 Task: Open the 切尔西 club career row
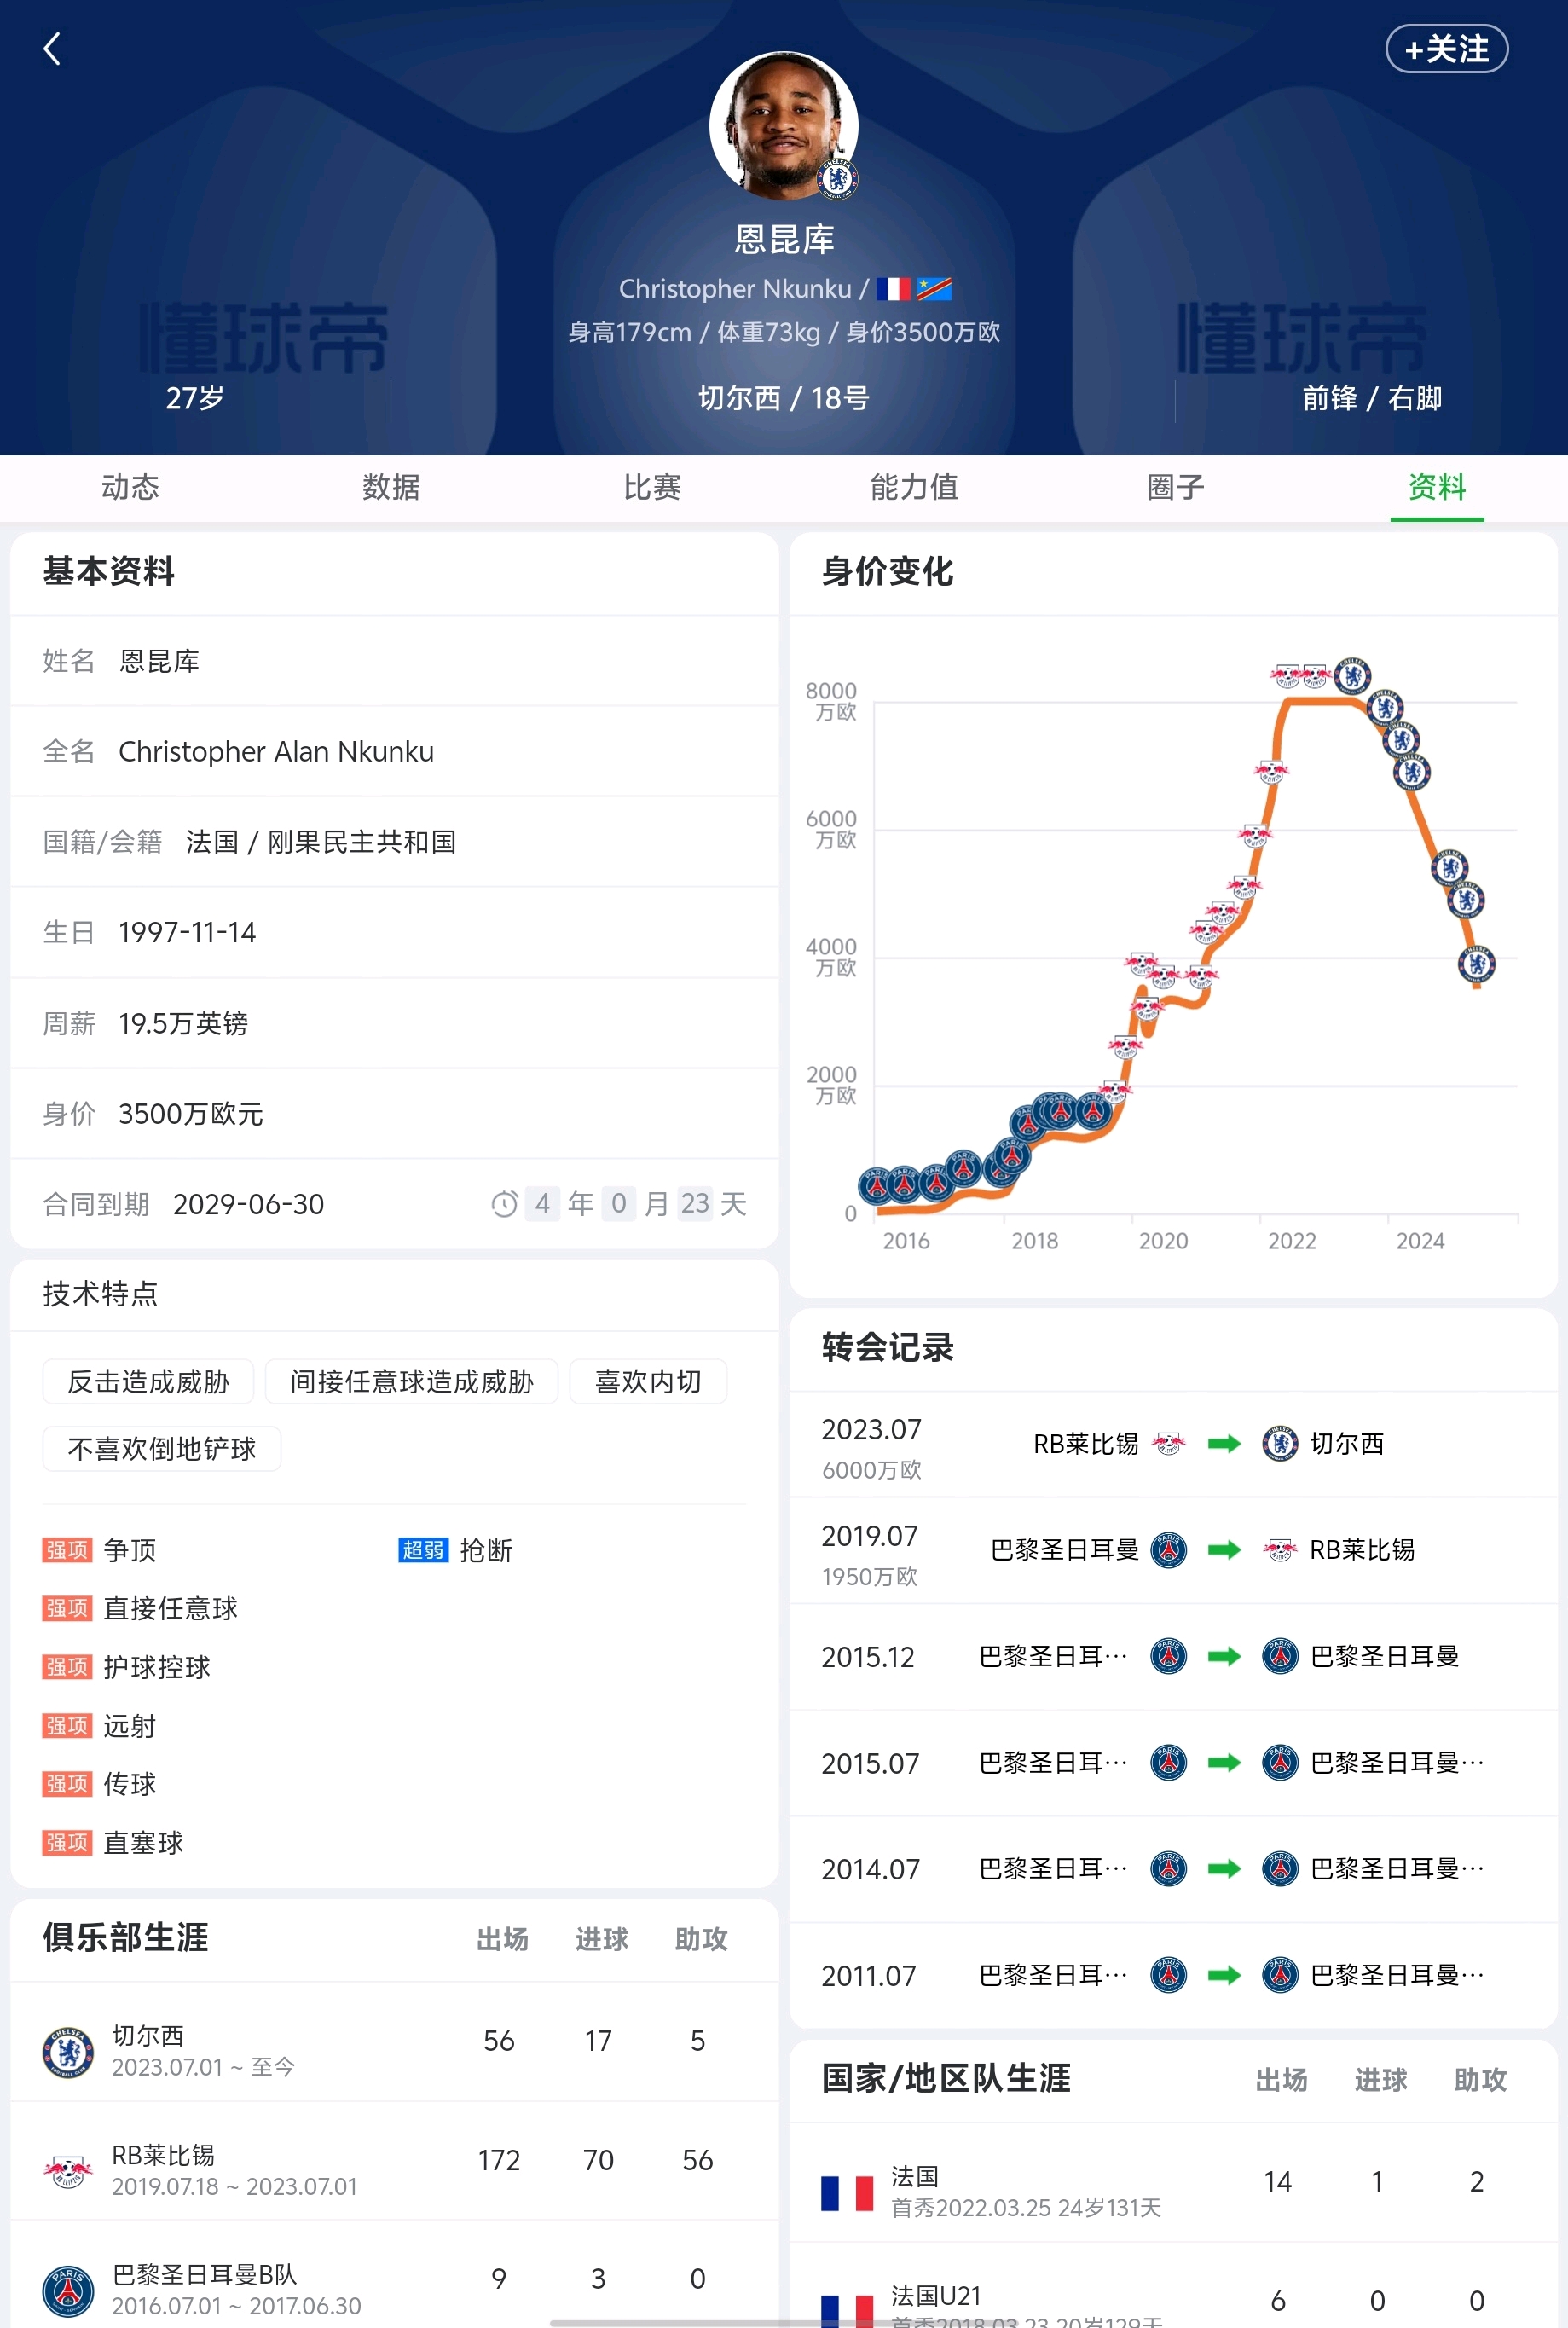pyautogui.click(x=394, y=2042)
